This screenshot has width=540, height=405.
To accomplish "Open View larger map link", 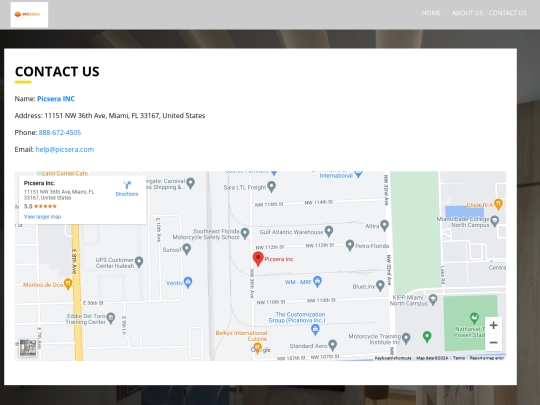I will [42, 217].
